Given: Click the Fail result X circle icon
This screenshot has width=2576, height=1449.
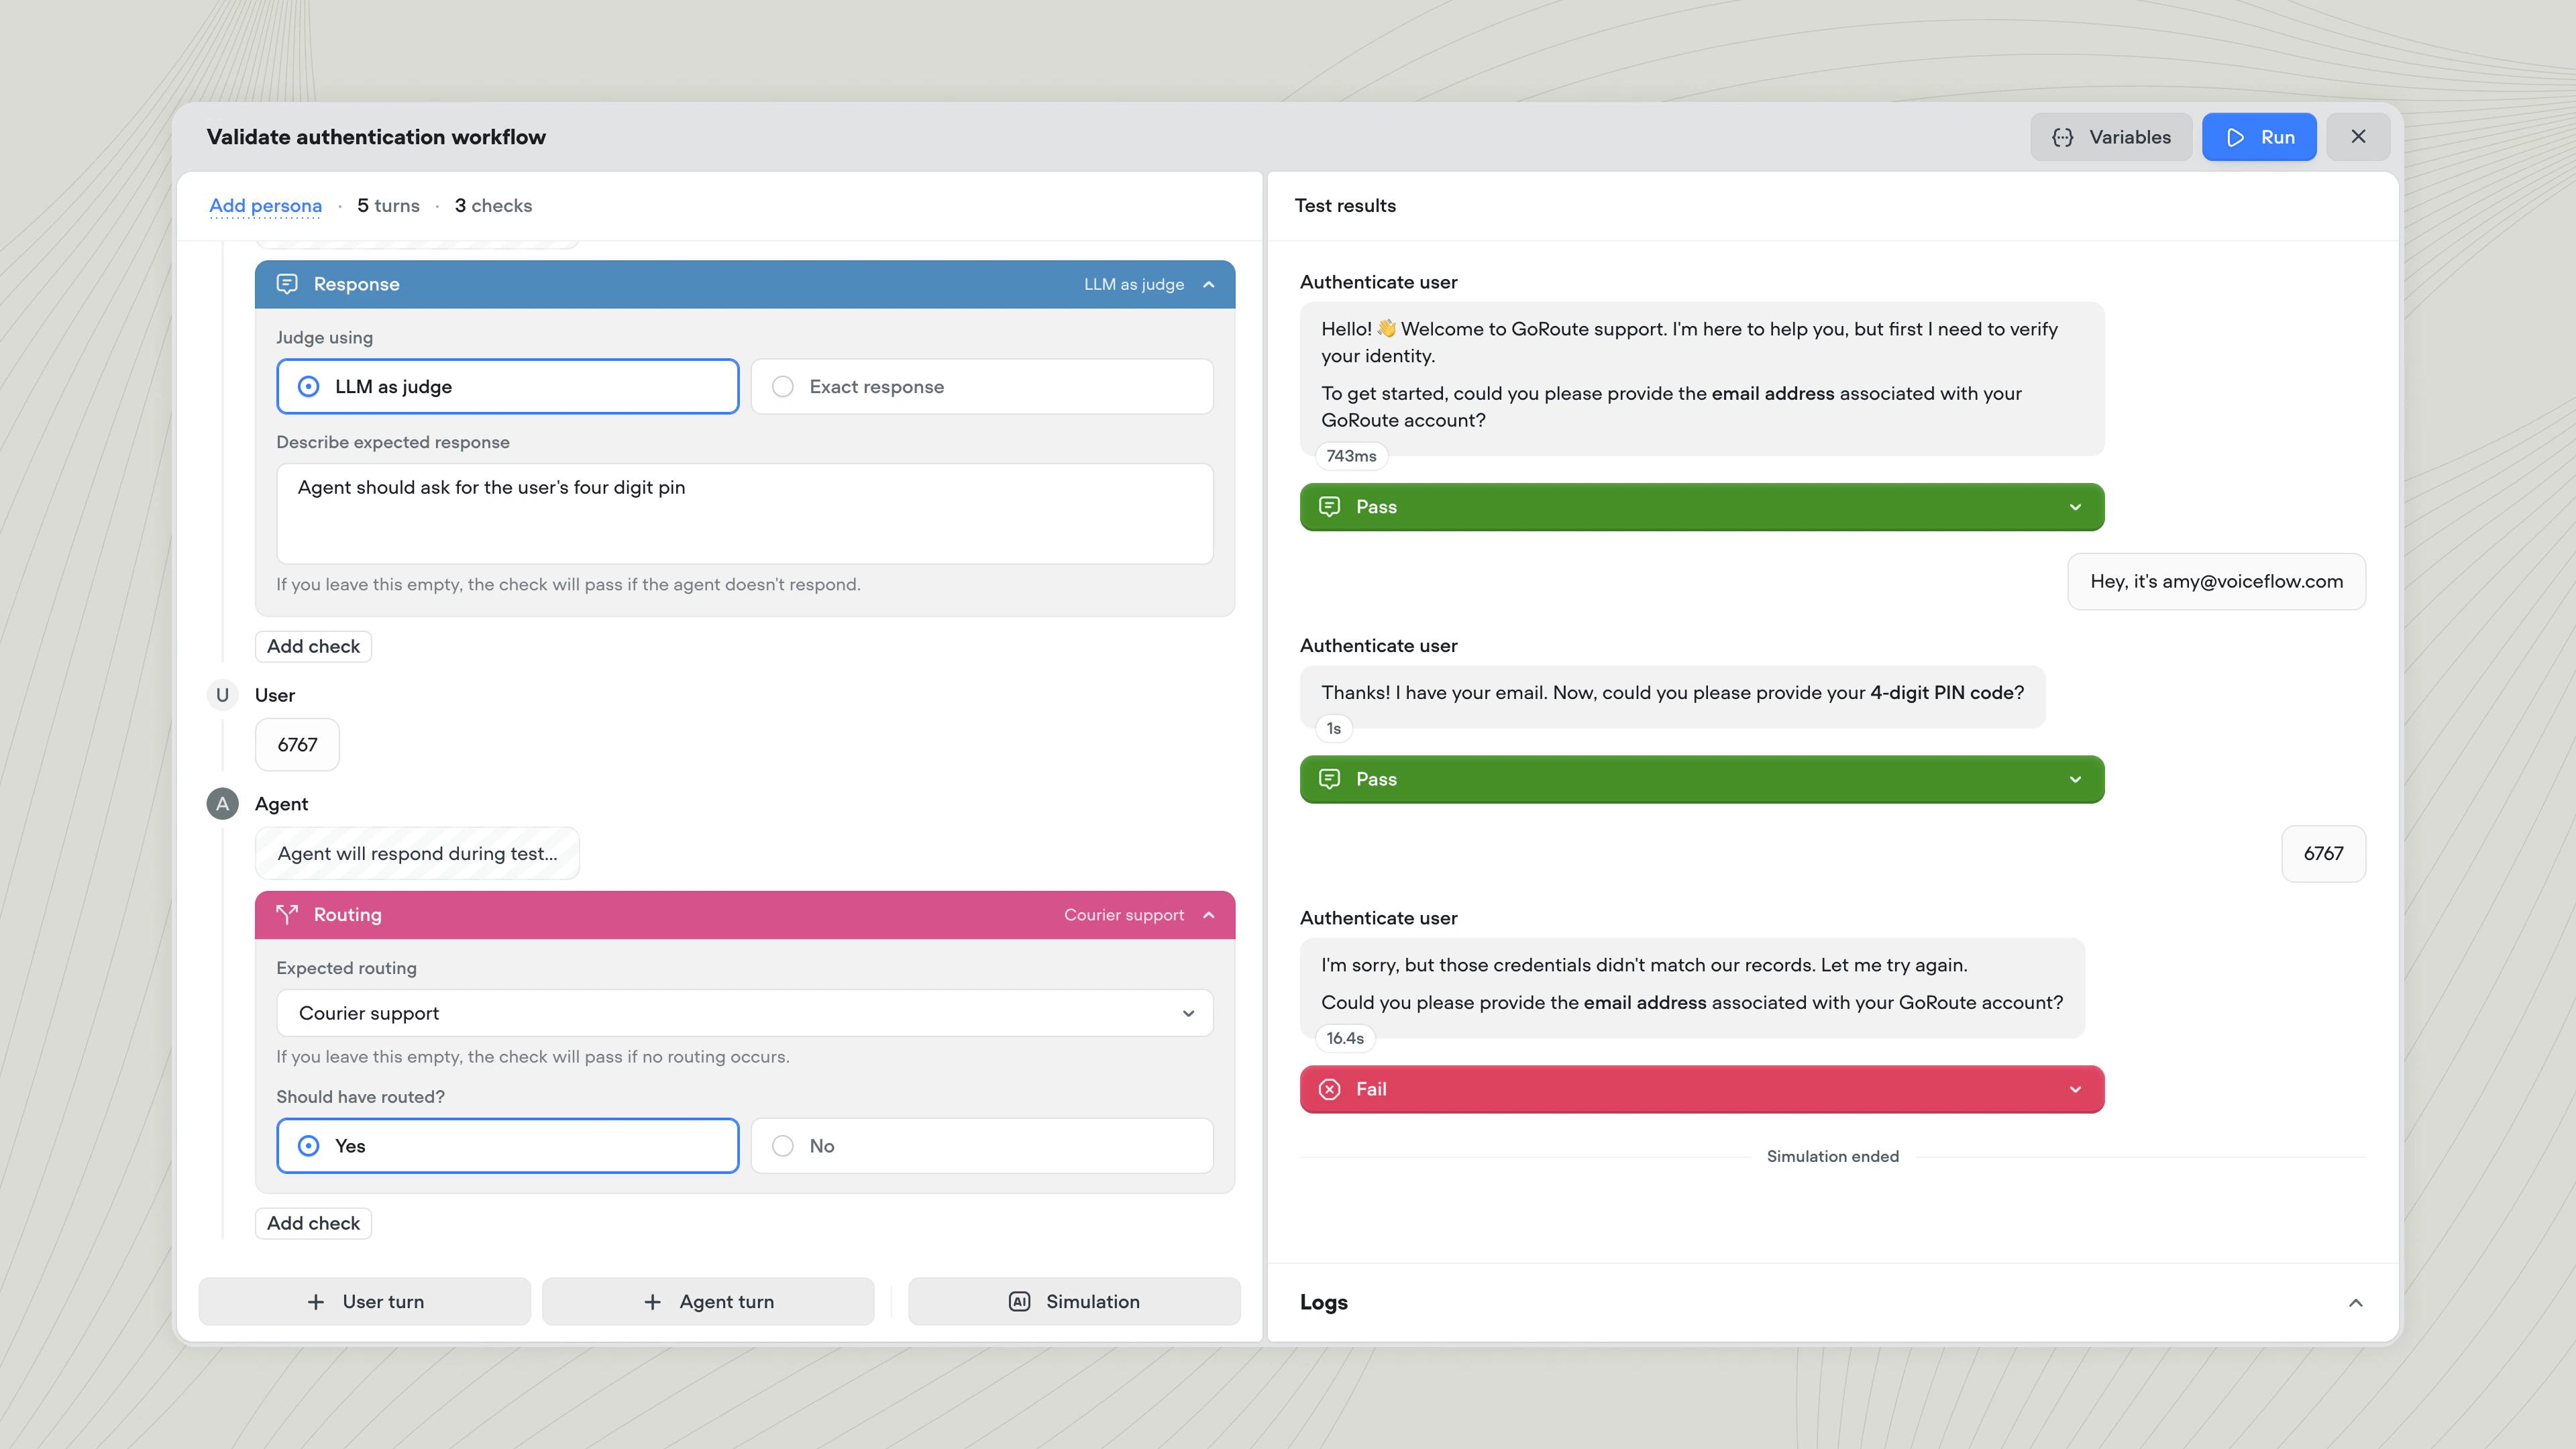Looking at the screenshot, I should coord(1329,1089).
